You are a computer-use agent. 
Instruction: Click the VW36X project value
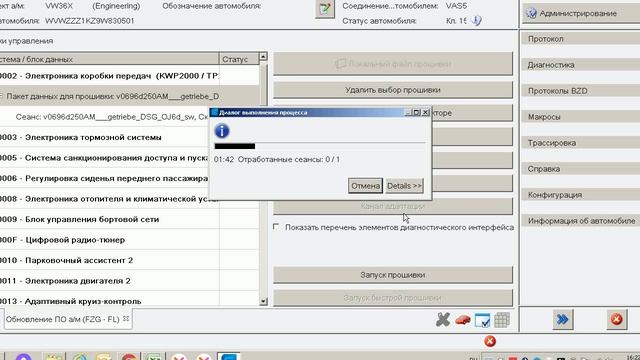pyautogui.click(x=59, y=6)
